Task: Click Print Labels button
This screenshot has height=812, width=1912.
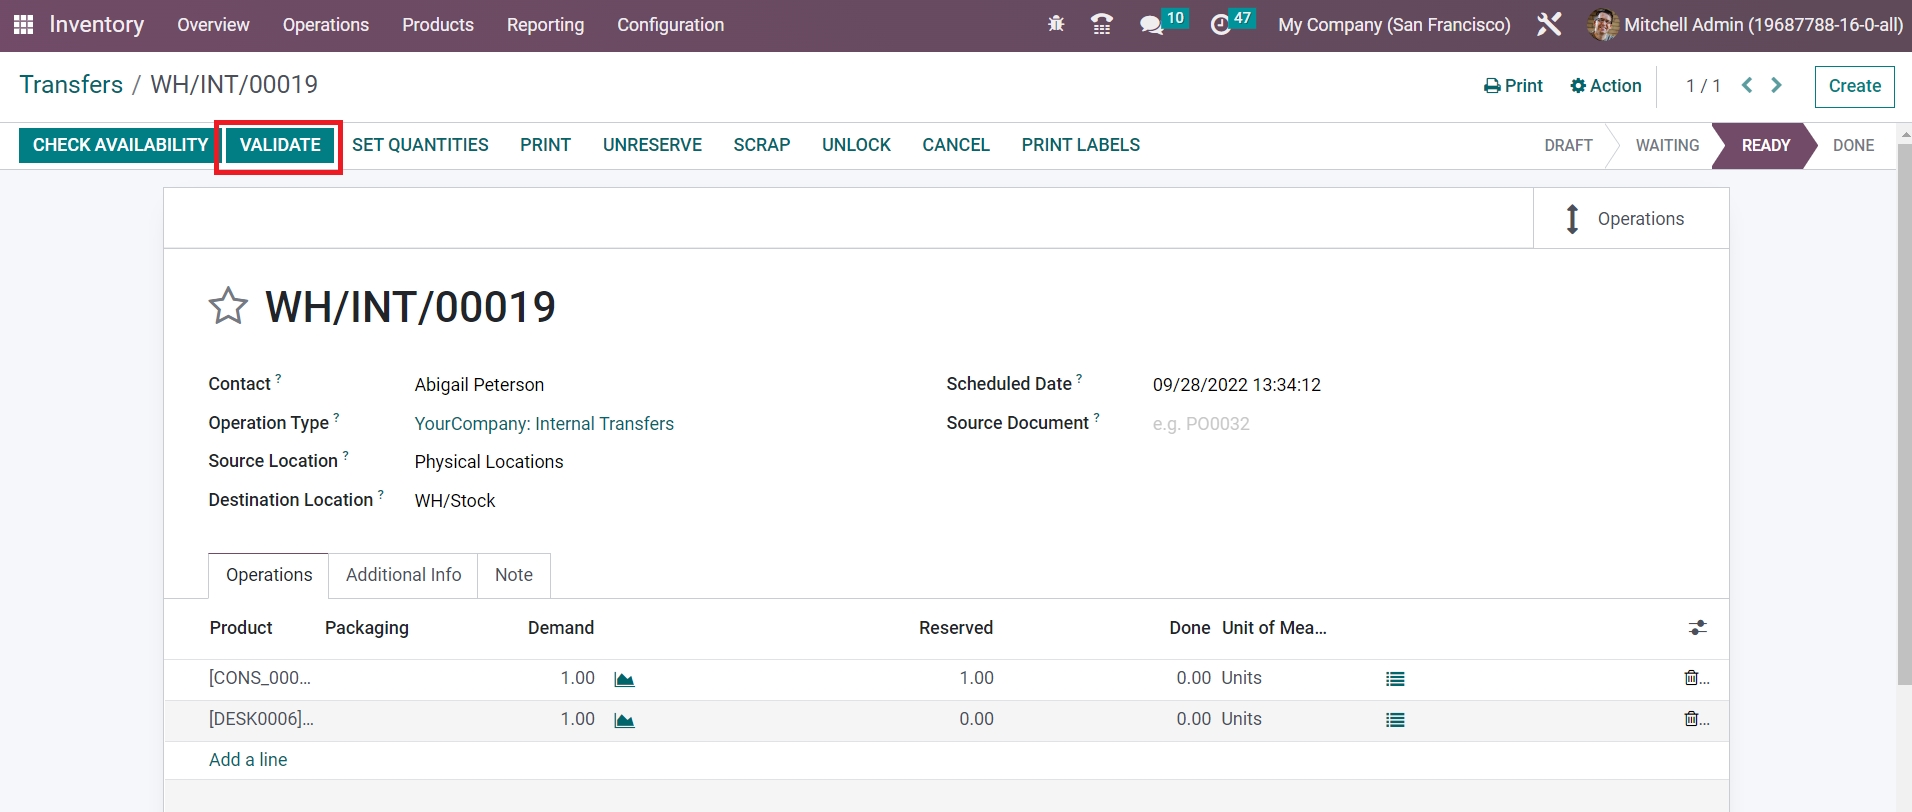Action: click(x=1080, y=145)
